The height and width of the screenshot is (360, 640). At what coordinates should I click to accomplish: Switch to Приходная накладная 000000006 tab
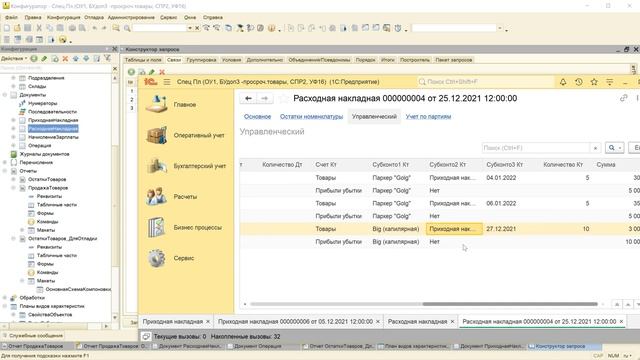295,322
